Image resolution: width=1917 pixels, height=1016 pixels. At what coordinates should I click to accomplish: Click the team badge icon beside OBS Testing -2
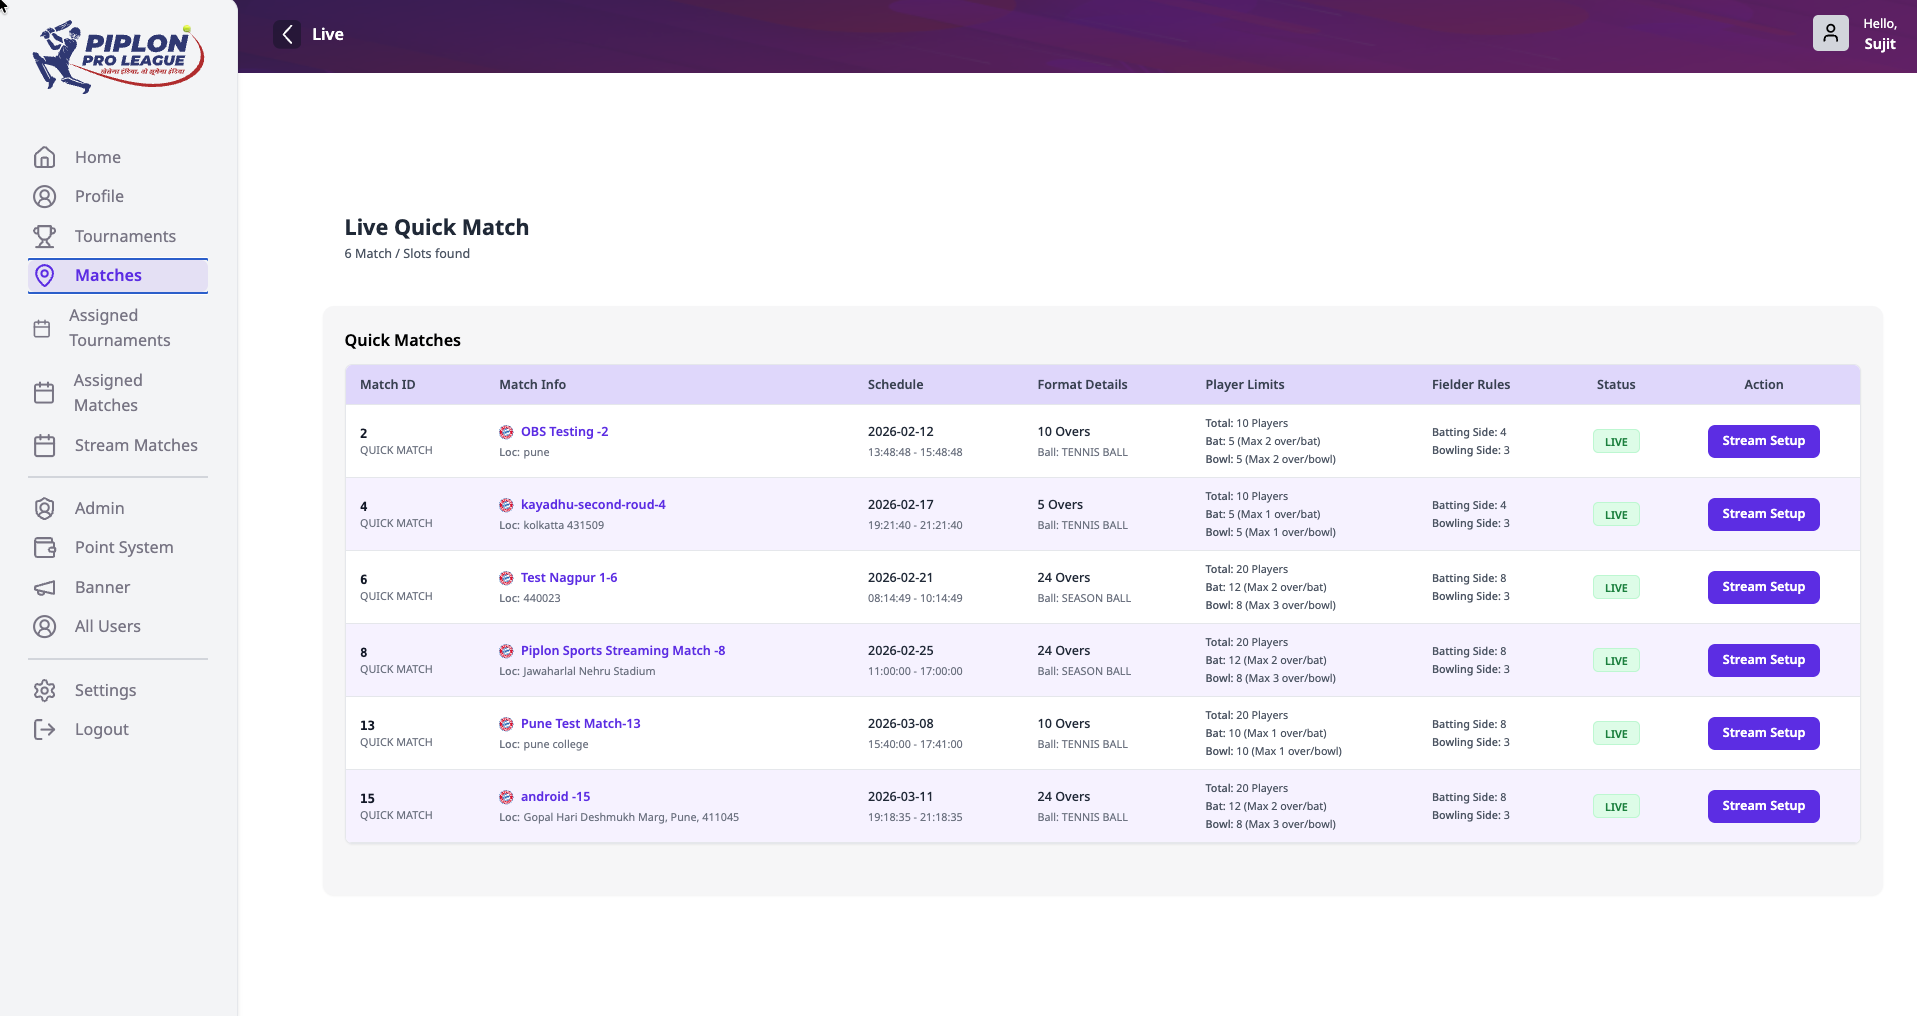click(x=506, y=432)
